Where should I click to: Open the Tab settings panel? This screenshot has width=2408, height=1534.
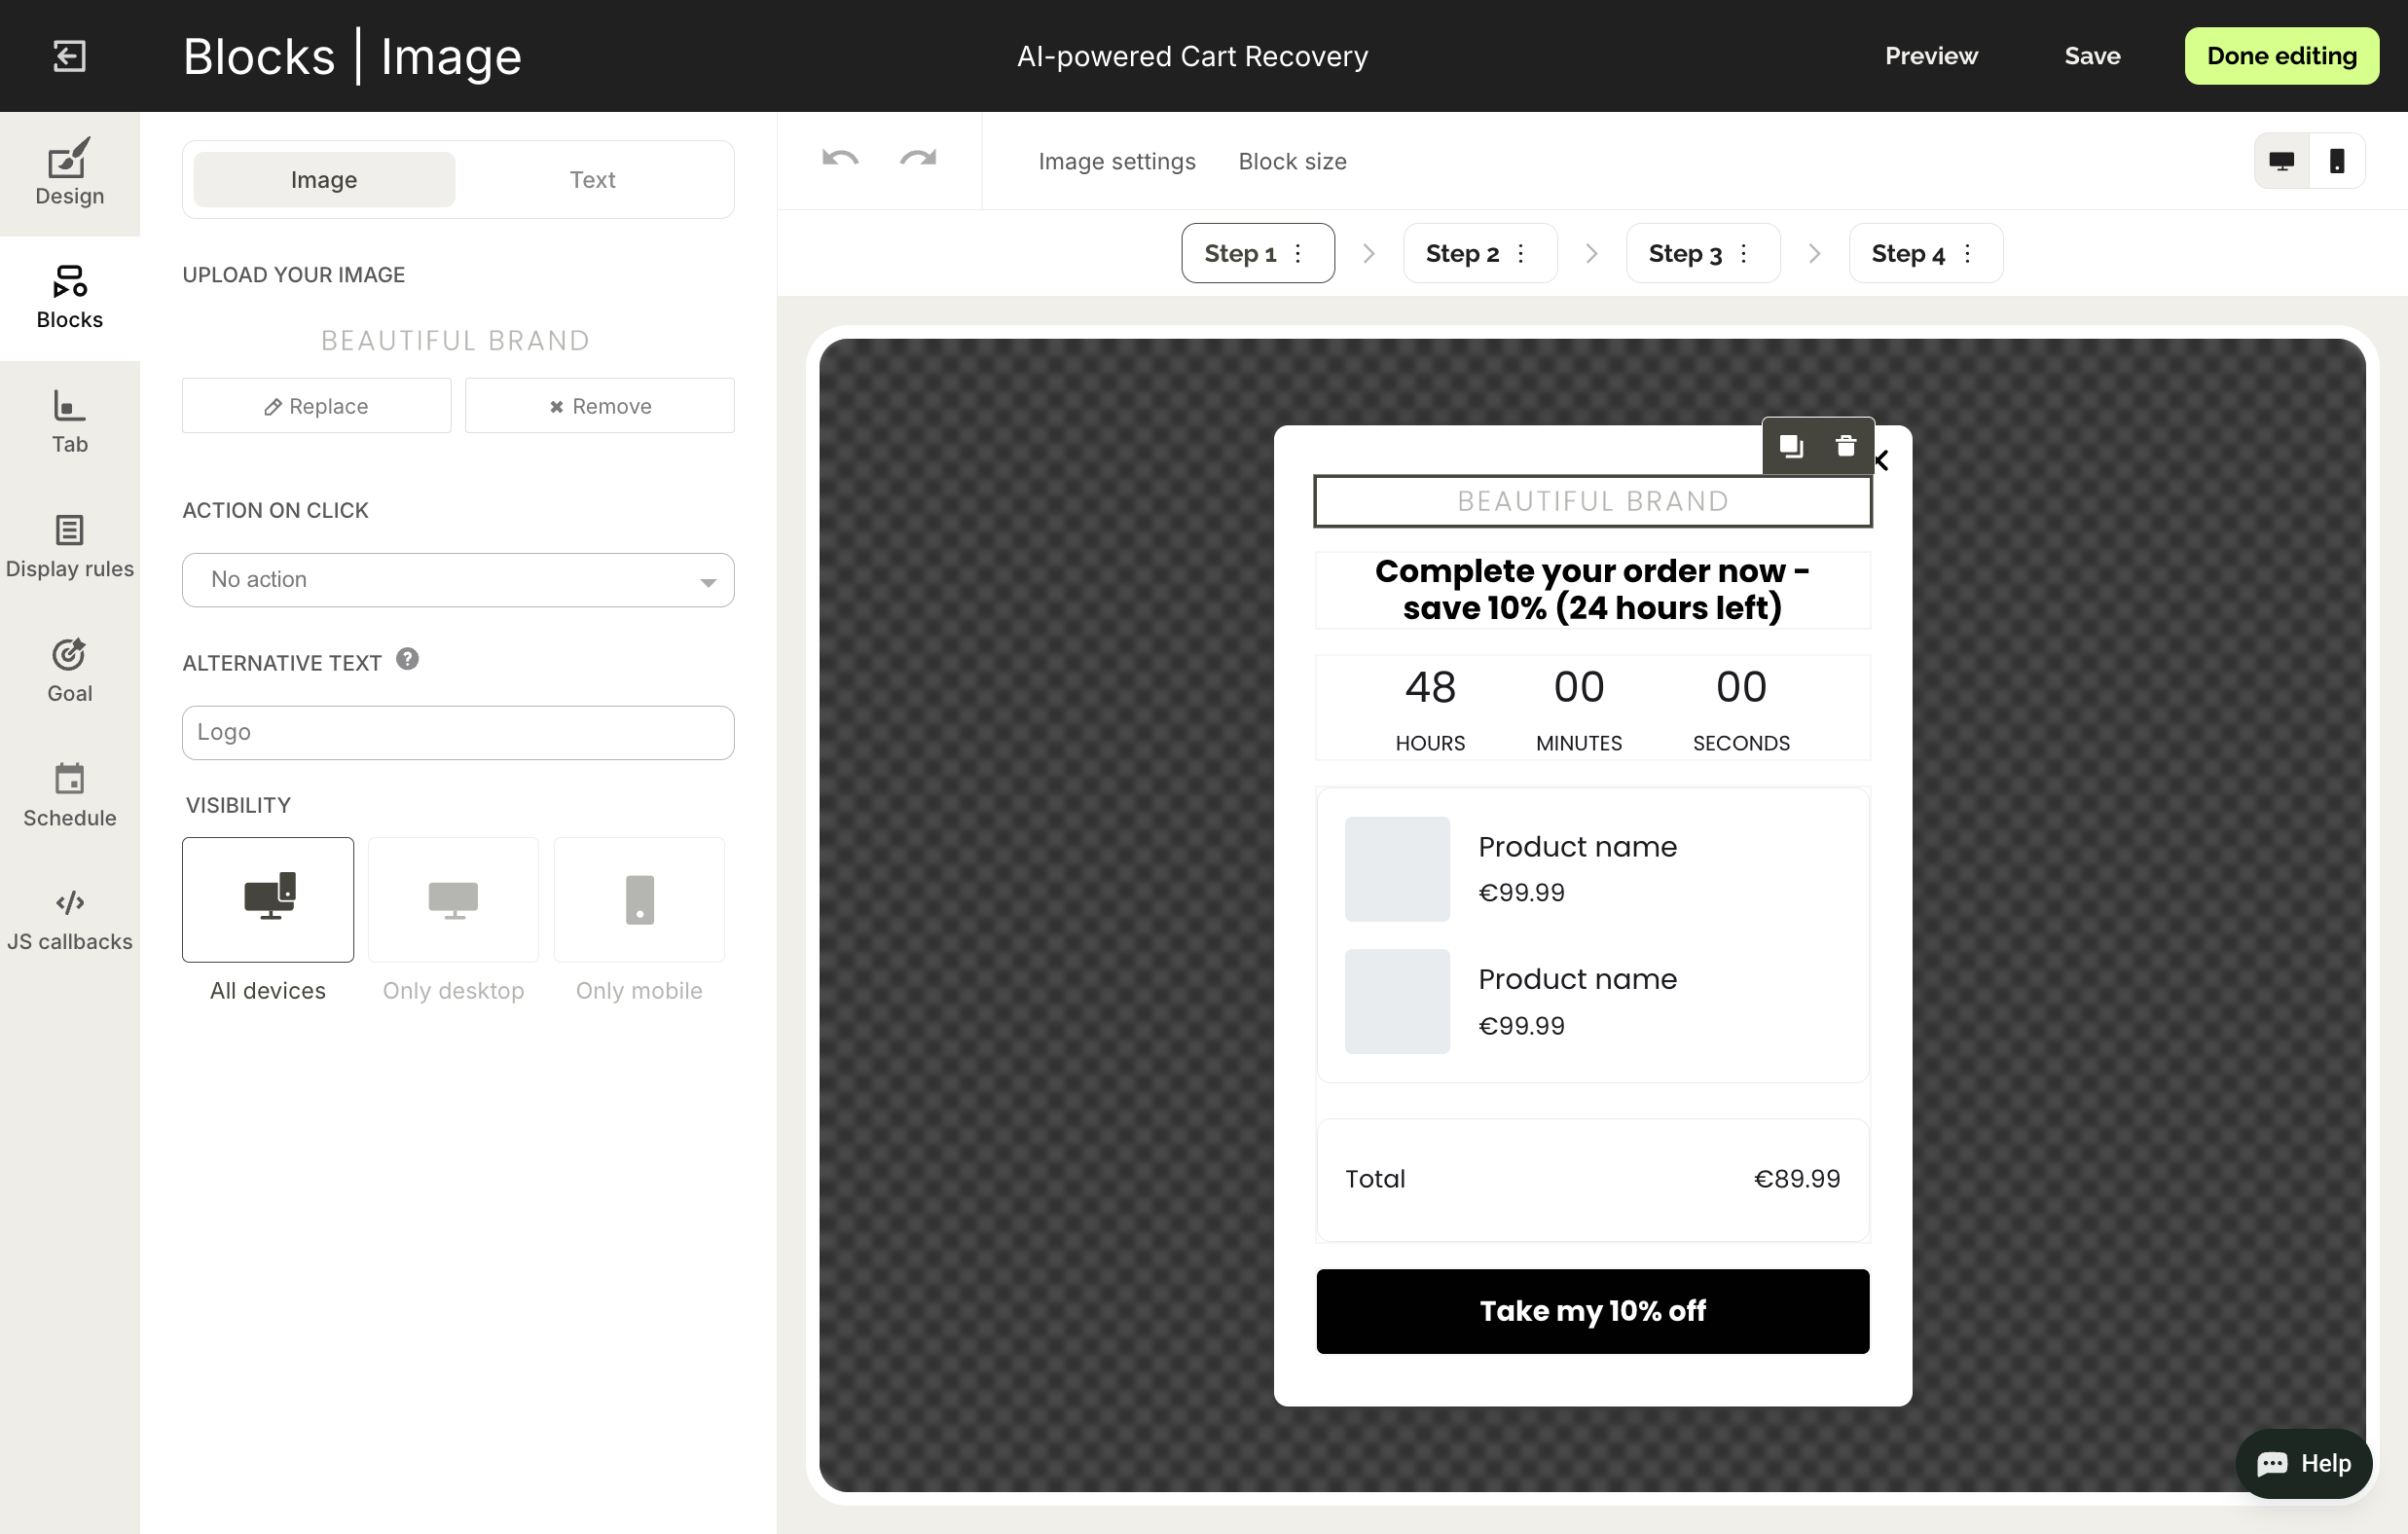click(x=69, y=421)
